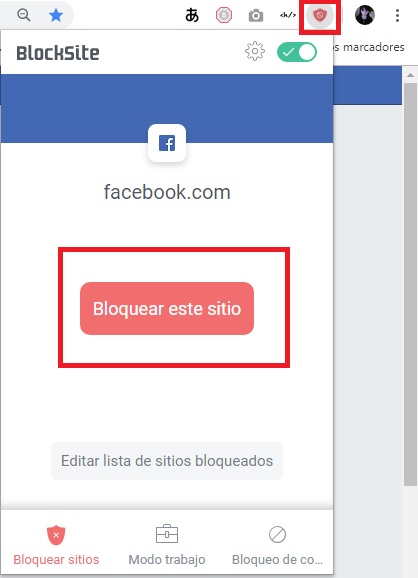Image resolution: width=418 pixels, height=578 pixels.
Task: Click the BlockSite logo text
Action: [58, 53]
